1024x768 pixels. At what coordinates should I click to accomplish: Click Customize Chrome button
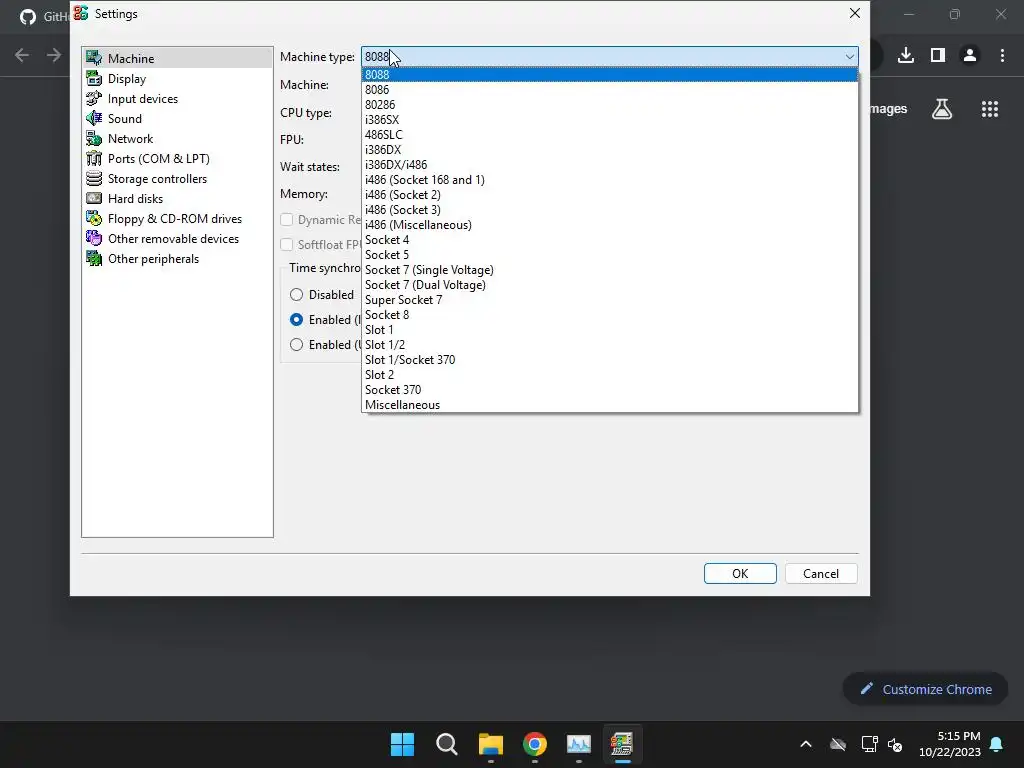tap(925, 689)
